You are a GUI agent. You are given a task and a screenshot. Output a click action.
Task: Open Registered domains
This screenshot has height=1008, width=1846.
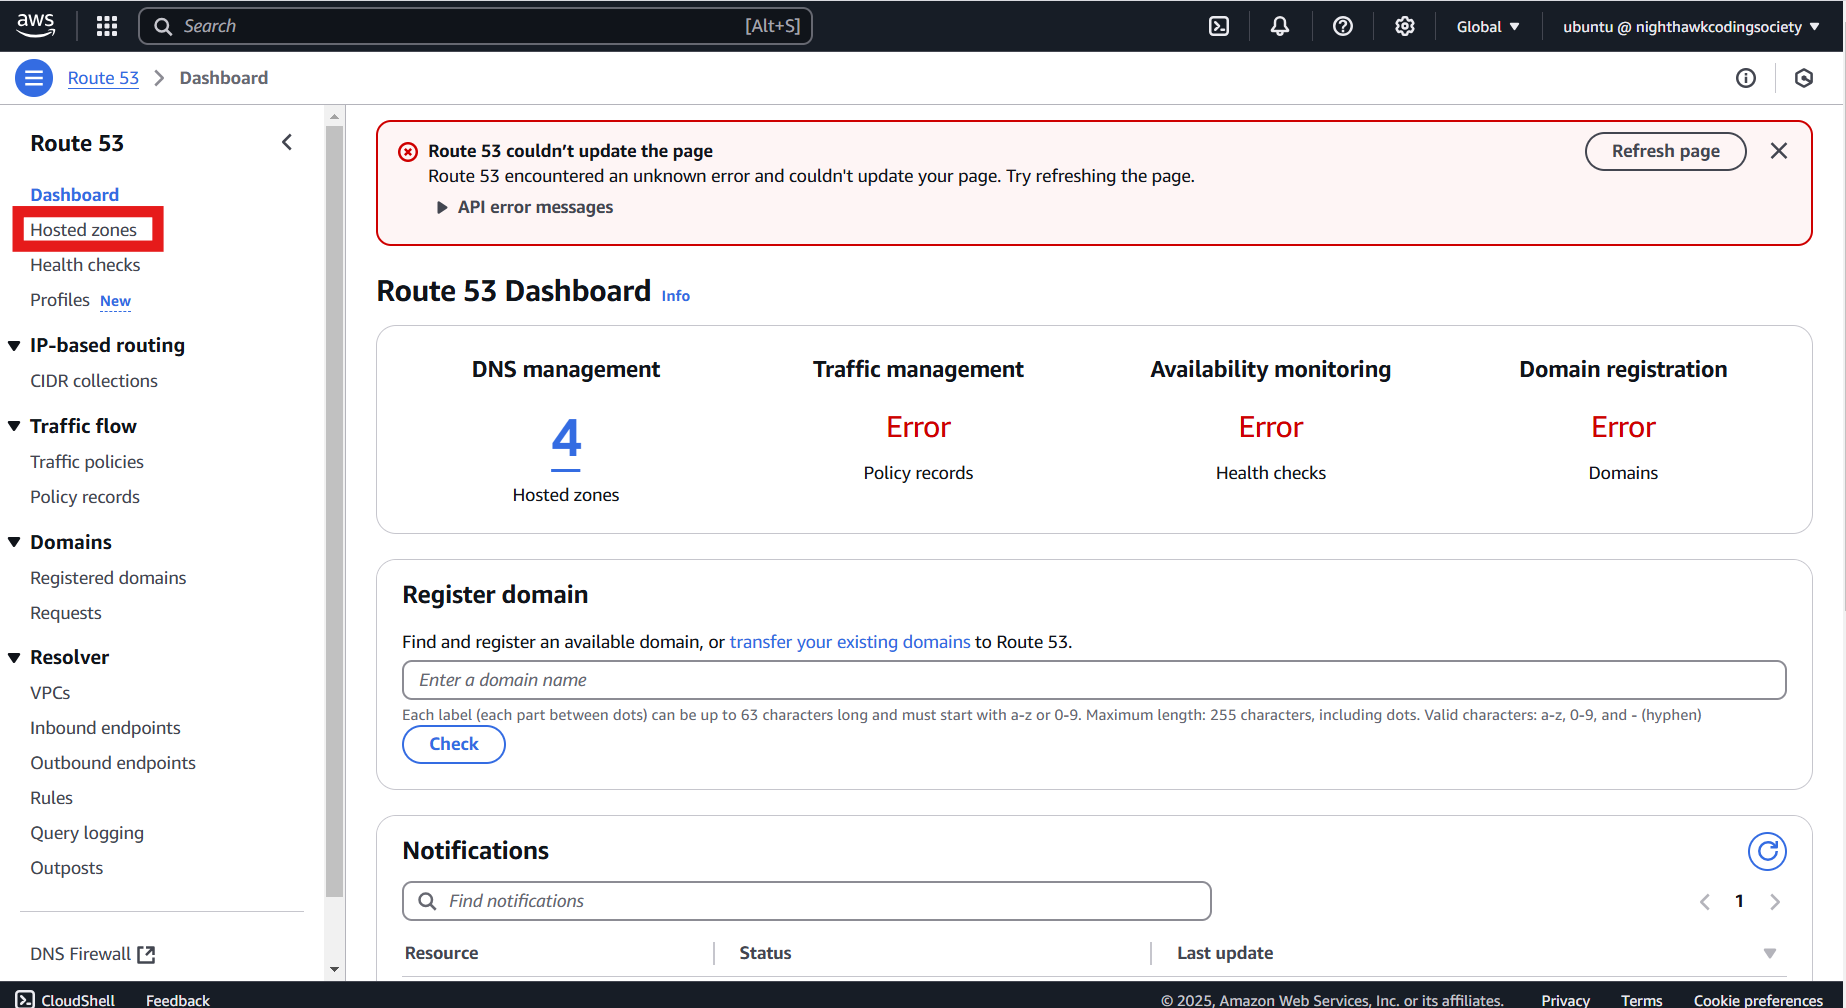108,578
